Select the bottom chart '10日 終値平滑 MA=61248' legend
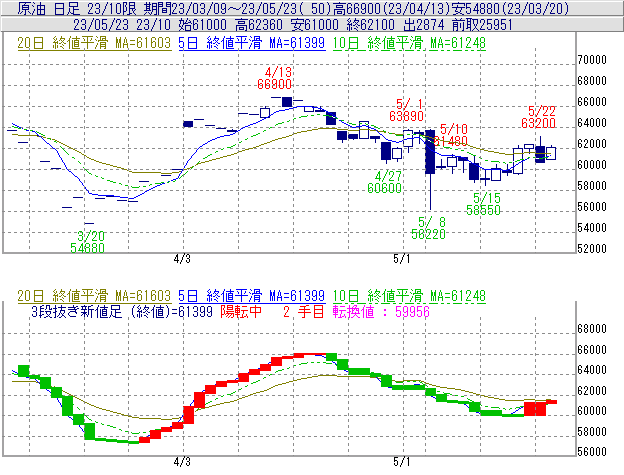The image size is (624, 475). point(409,296)
